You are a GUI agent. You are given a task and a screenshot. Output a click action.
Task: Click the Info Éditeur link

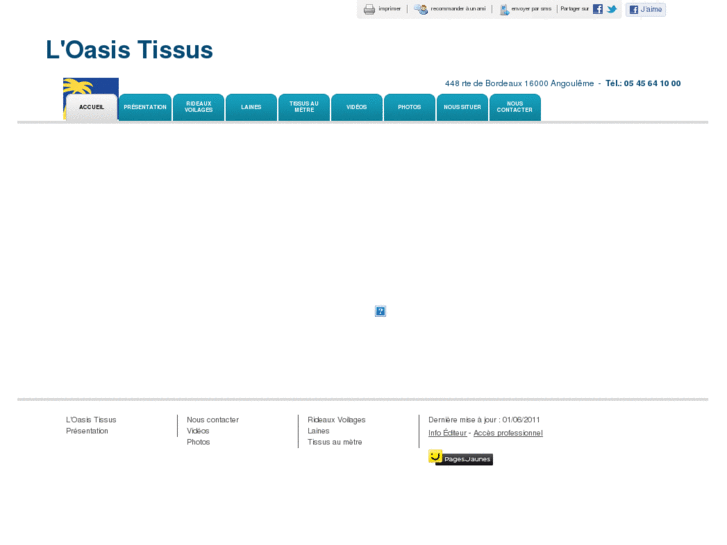coord(447,433)
